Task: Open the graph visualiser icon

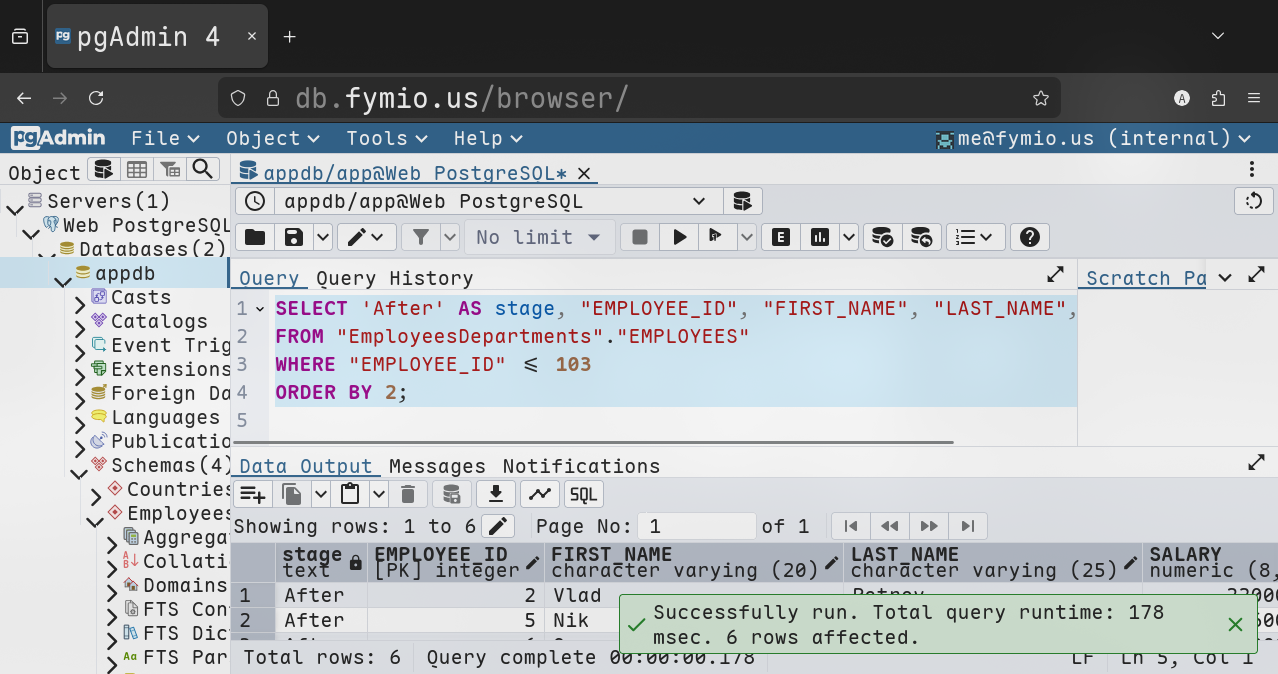Action: pos(539,494)
